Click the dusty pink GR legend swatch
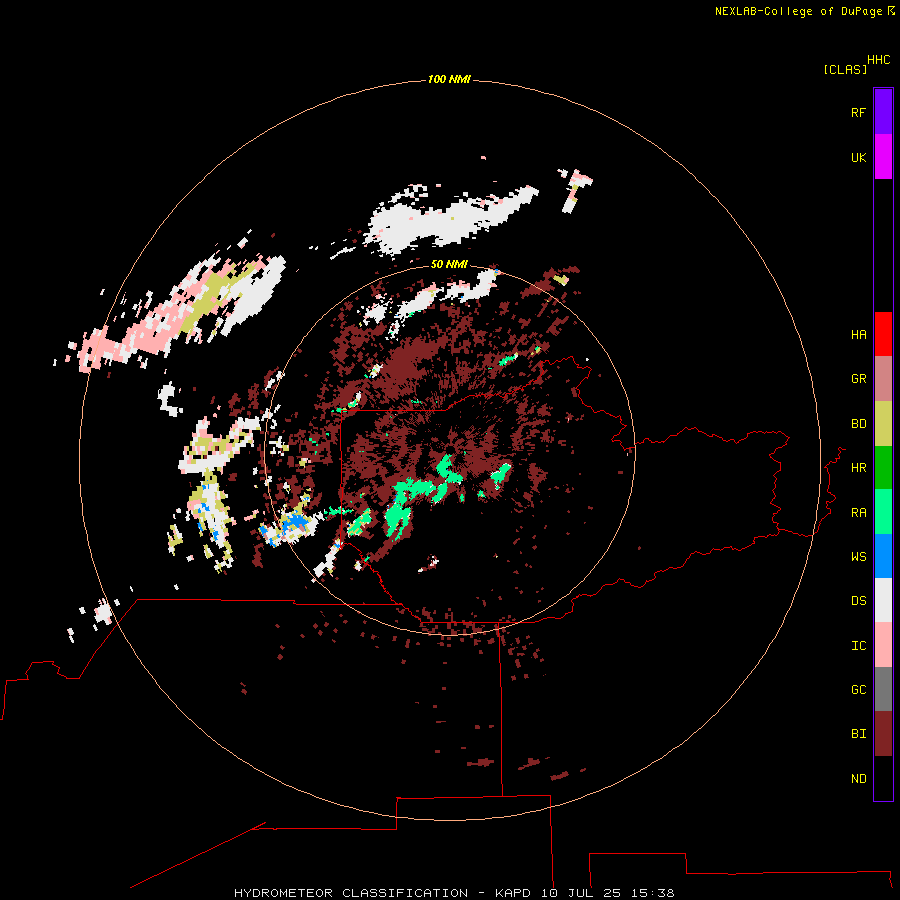 coord(883,379)
